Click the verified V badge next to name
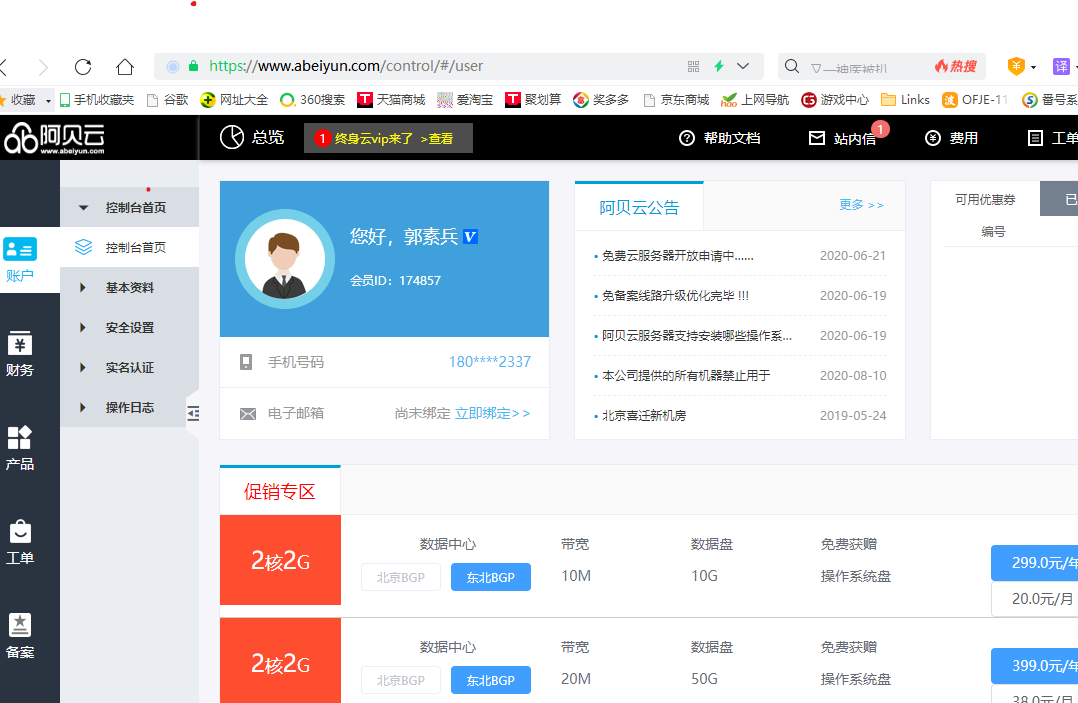Screen dimensions: 1078x703 point(470,236)
